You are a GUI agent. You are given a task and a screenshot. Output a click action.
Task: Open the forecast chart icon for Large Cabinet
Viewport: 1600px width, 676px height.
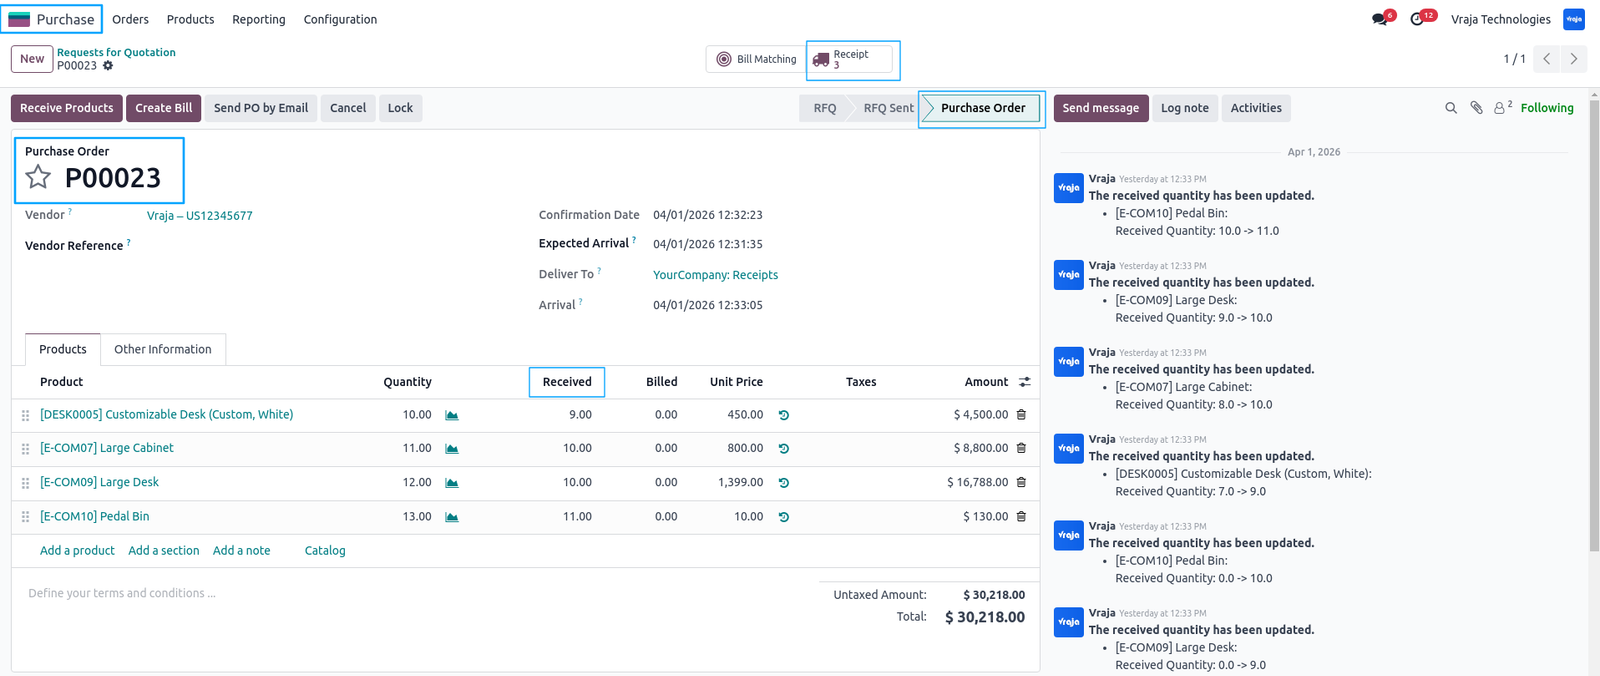click(x=452, y=449)
